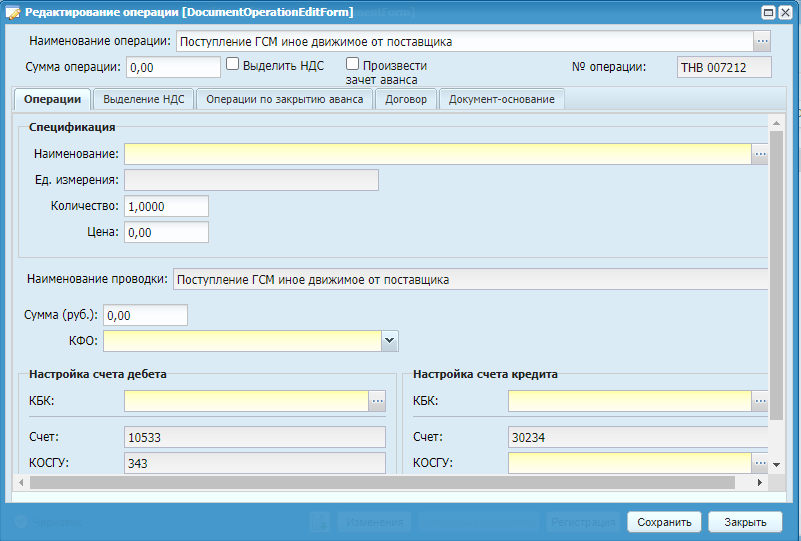Click the Цена input field
The width and height of the screenshot is (801, 541).
click(166, 232)
